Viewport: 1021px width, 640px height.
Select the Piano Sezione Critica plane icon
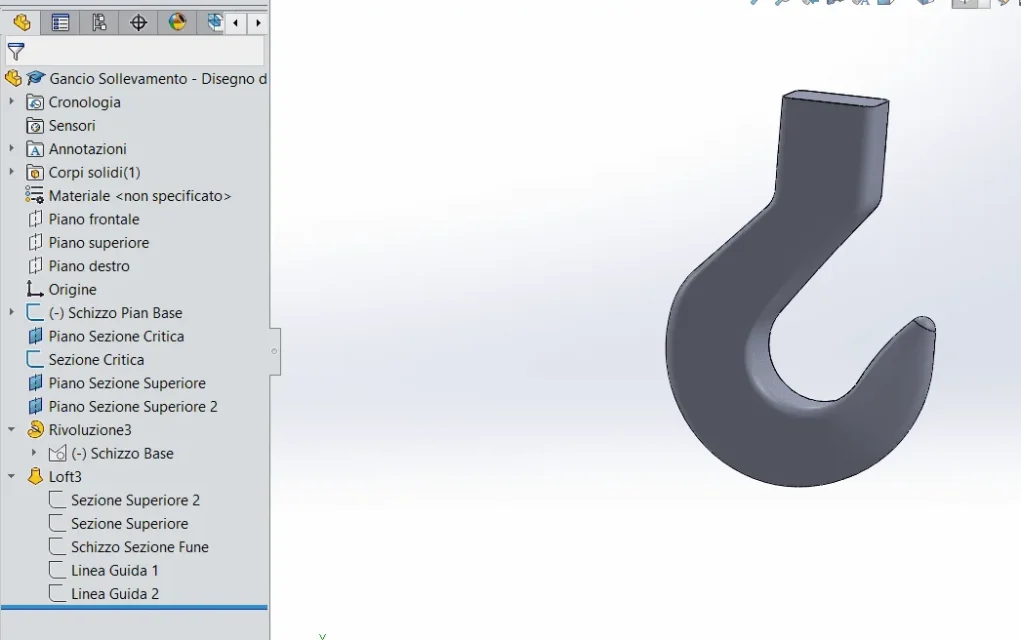[35, 337]
